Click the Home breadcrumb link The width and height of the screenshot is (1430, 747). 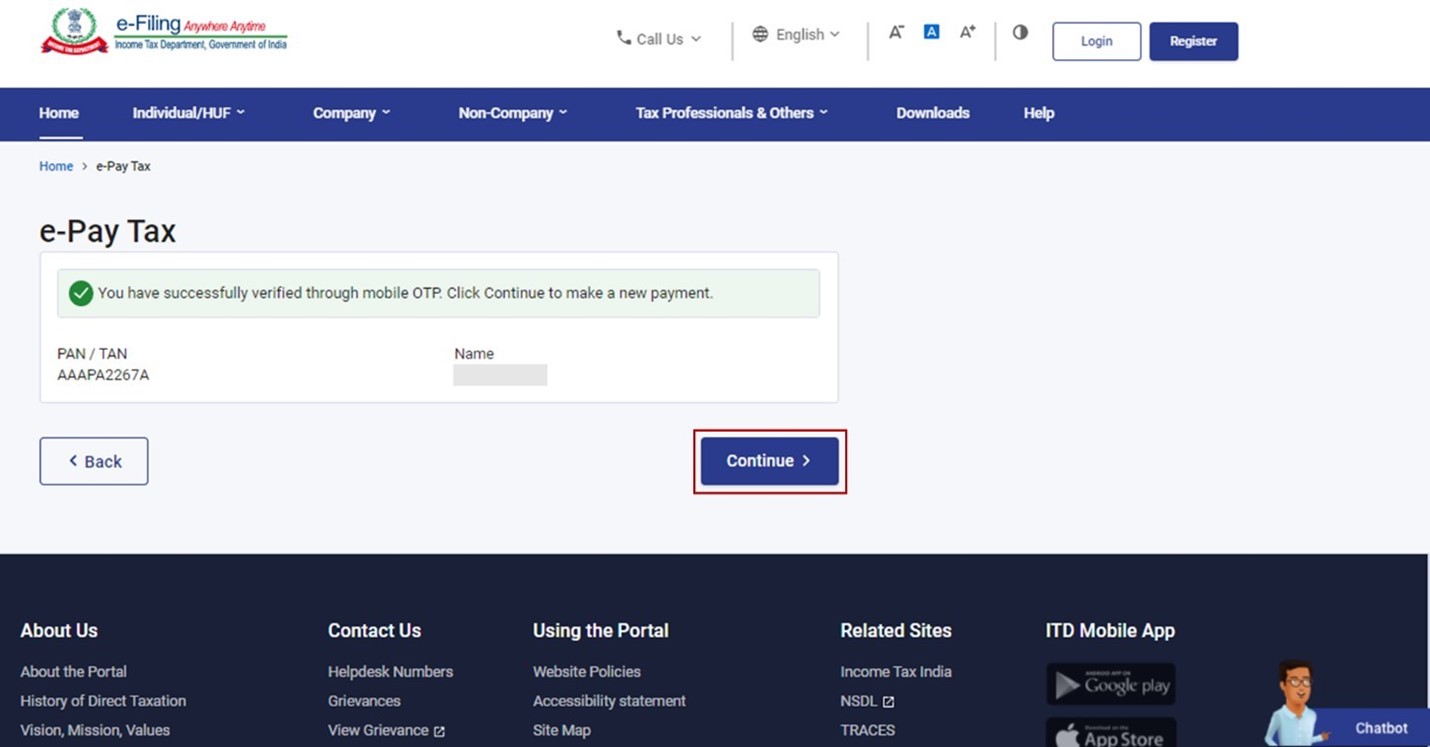point(56,166)
